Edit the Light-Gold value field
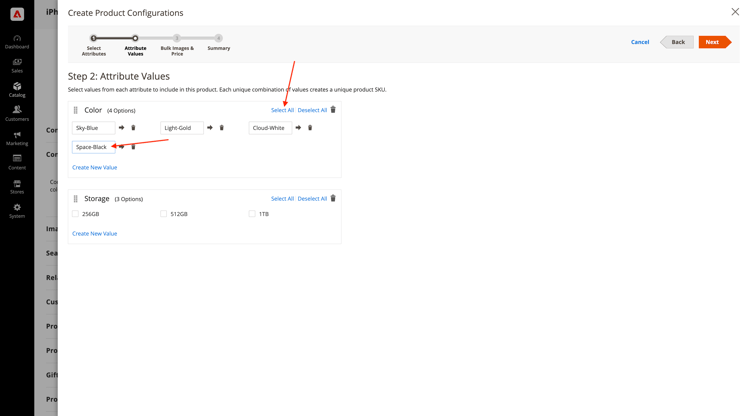 pyautogui.click(x=182, y=128)
